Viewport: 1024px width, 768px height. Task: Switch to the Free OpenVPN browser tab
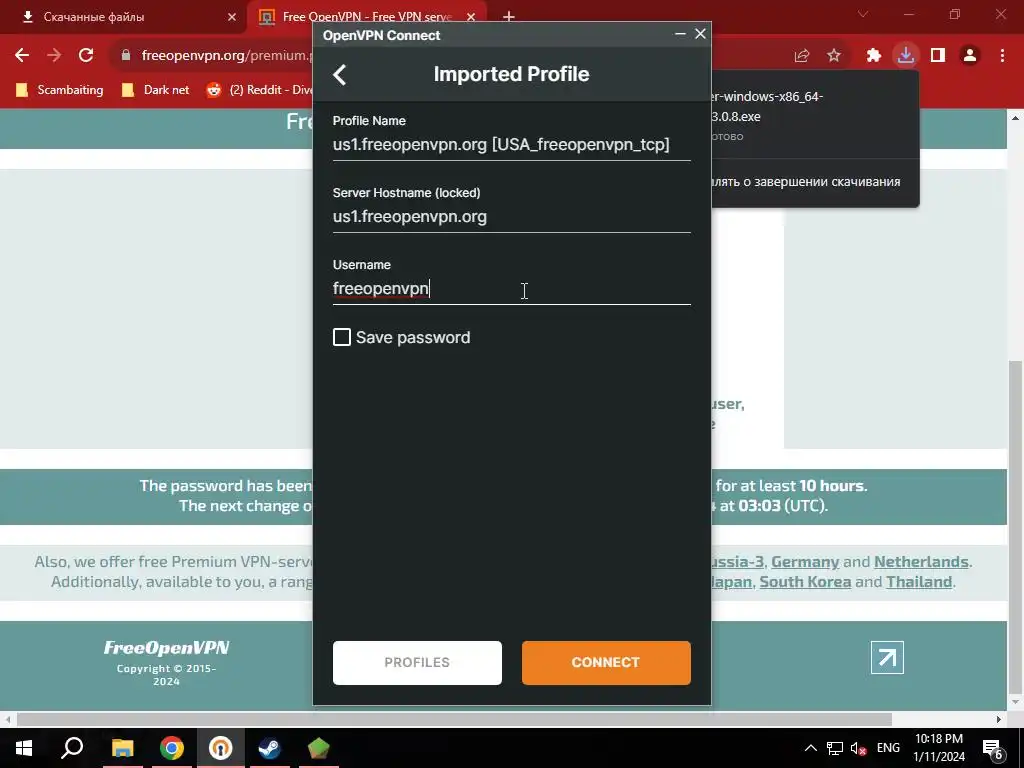click(x=366, y=17)
